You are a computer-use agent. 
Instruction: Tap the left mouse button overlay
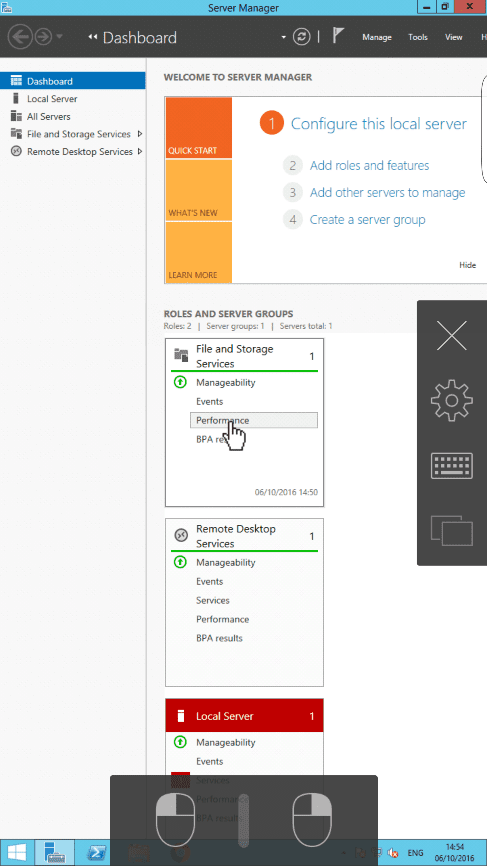pos(176,820)
